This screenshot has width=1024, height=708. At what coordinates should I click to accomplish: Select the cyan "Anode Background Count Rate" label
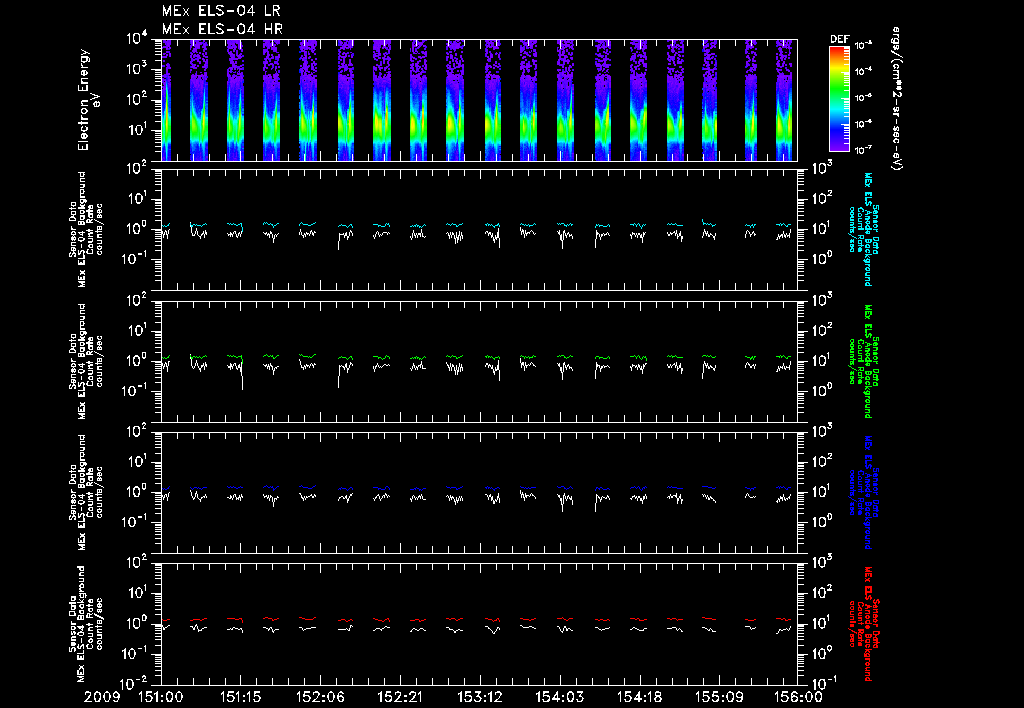864,229
